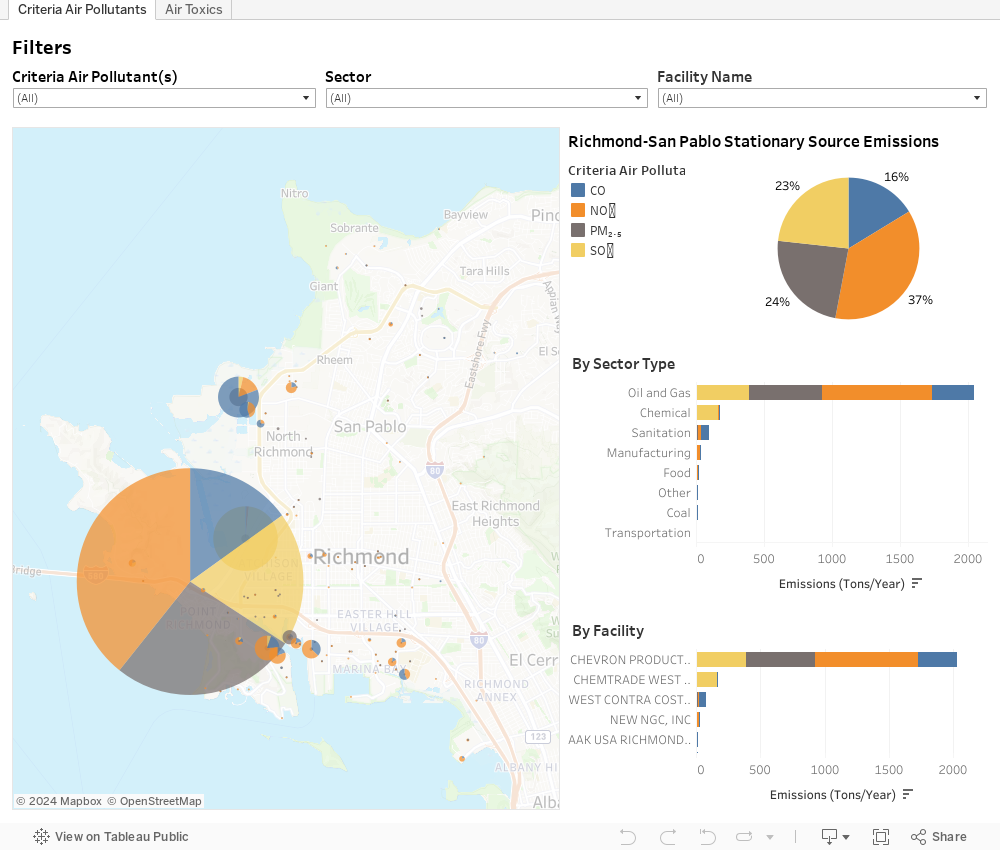Click the yellow 23% slice of summary pie
This screenshot has height=850, width=1000.
[820, 214]
